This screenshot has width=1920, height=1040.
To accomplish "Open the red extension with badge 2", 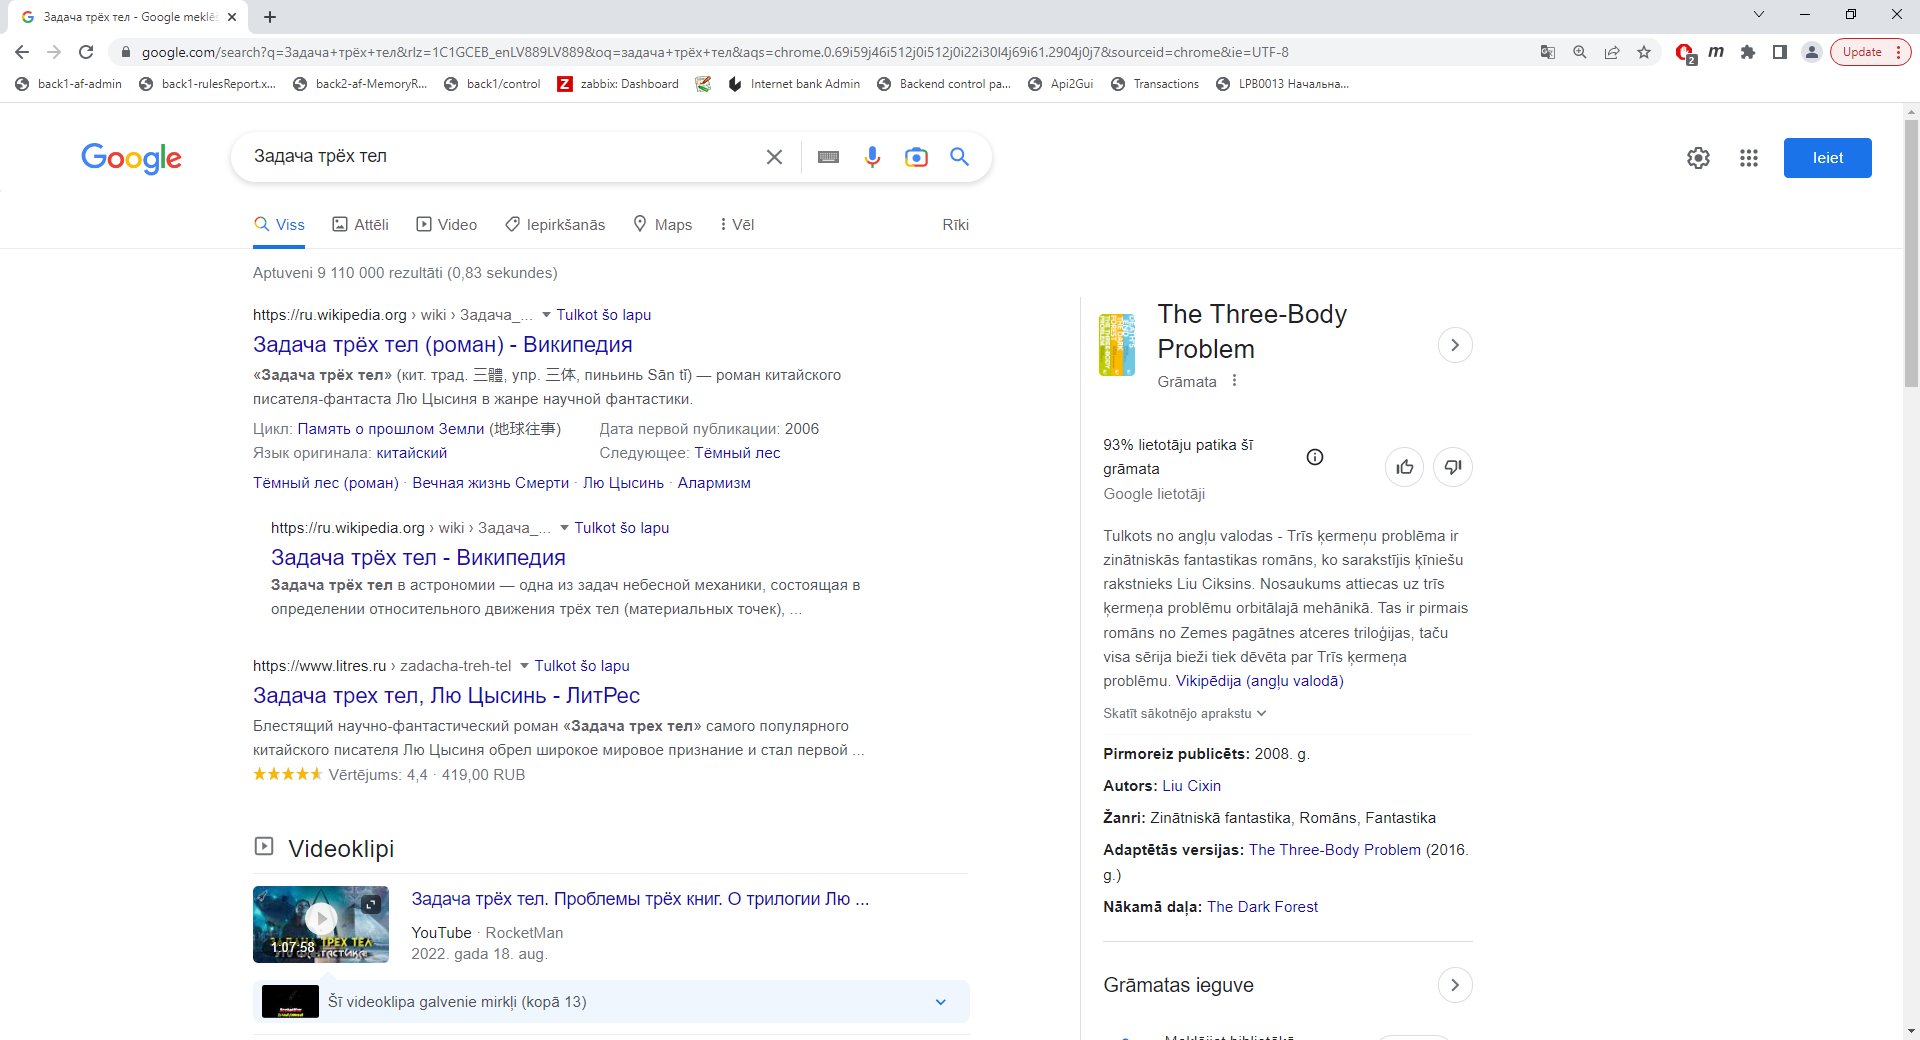I will (1685, 53).
